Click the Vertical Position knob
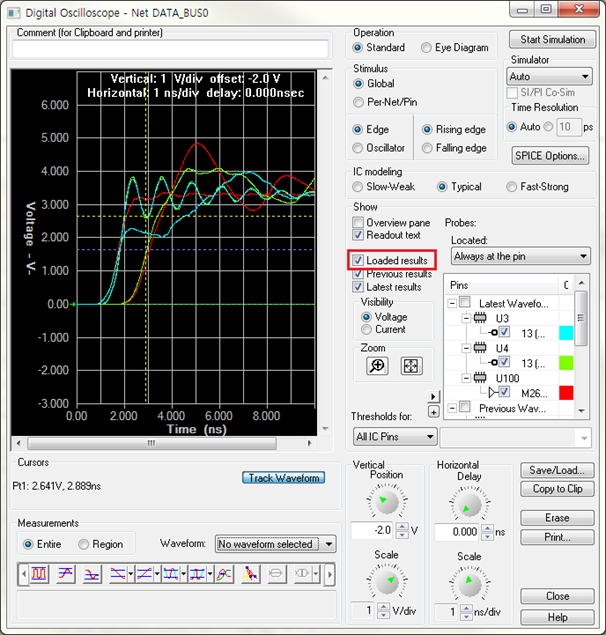The height and width of the screenshot is (635, 606). coord(387,503)
